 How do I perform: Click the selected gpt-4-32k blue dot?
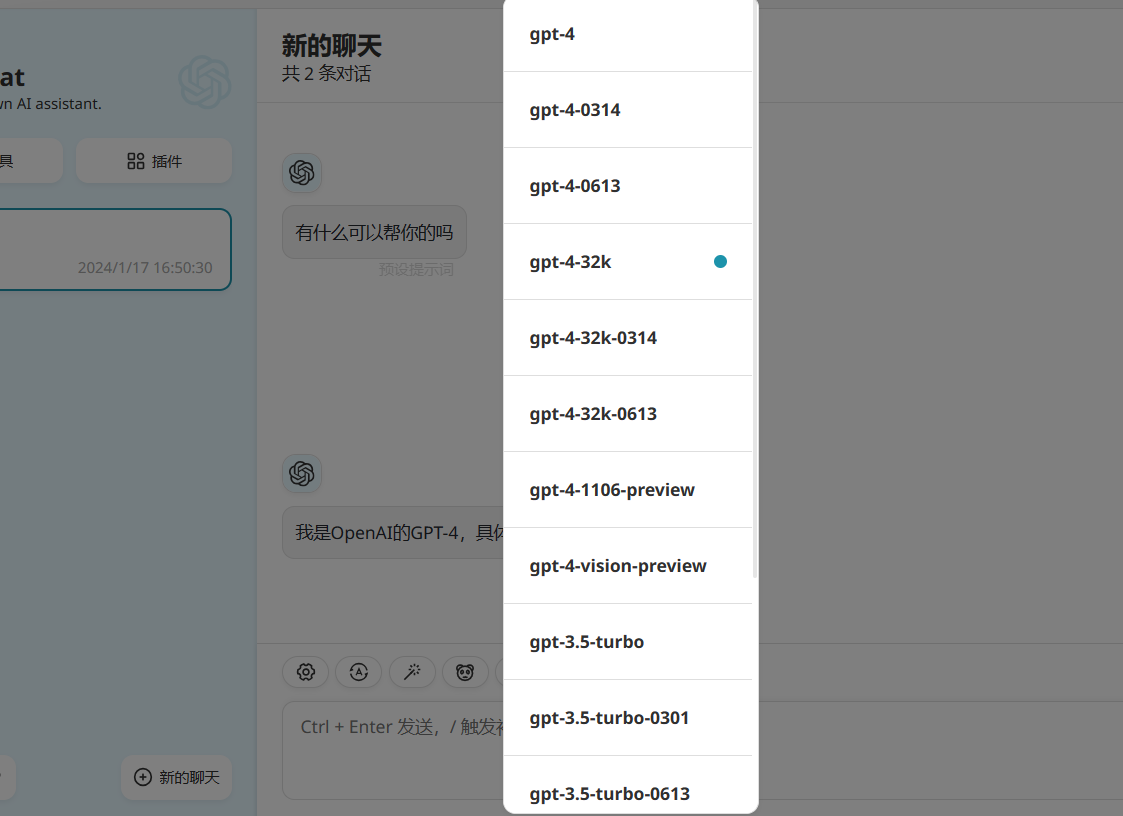(720, 262)
